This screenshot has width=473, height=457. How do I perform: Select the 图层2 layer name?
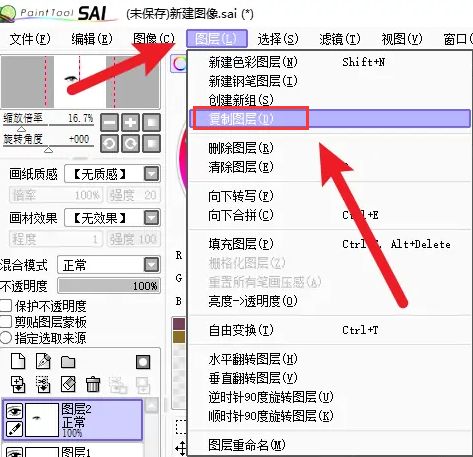pyautogui.click(x=76, y=409)
